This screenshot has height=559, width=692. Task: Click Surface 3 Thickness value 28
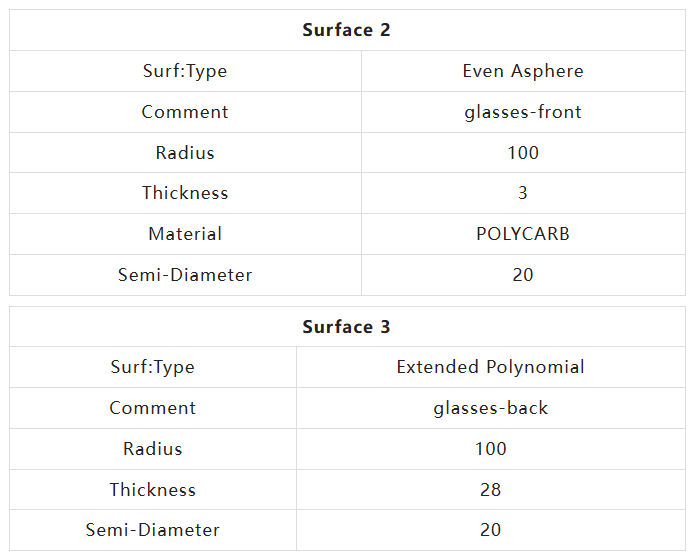pyautogui.click(x=491, y=490)
